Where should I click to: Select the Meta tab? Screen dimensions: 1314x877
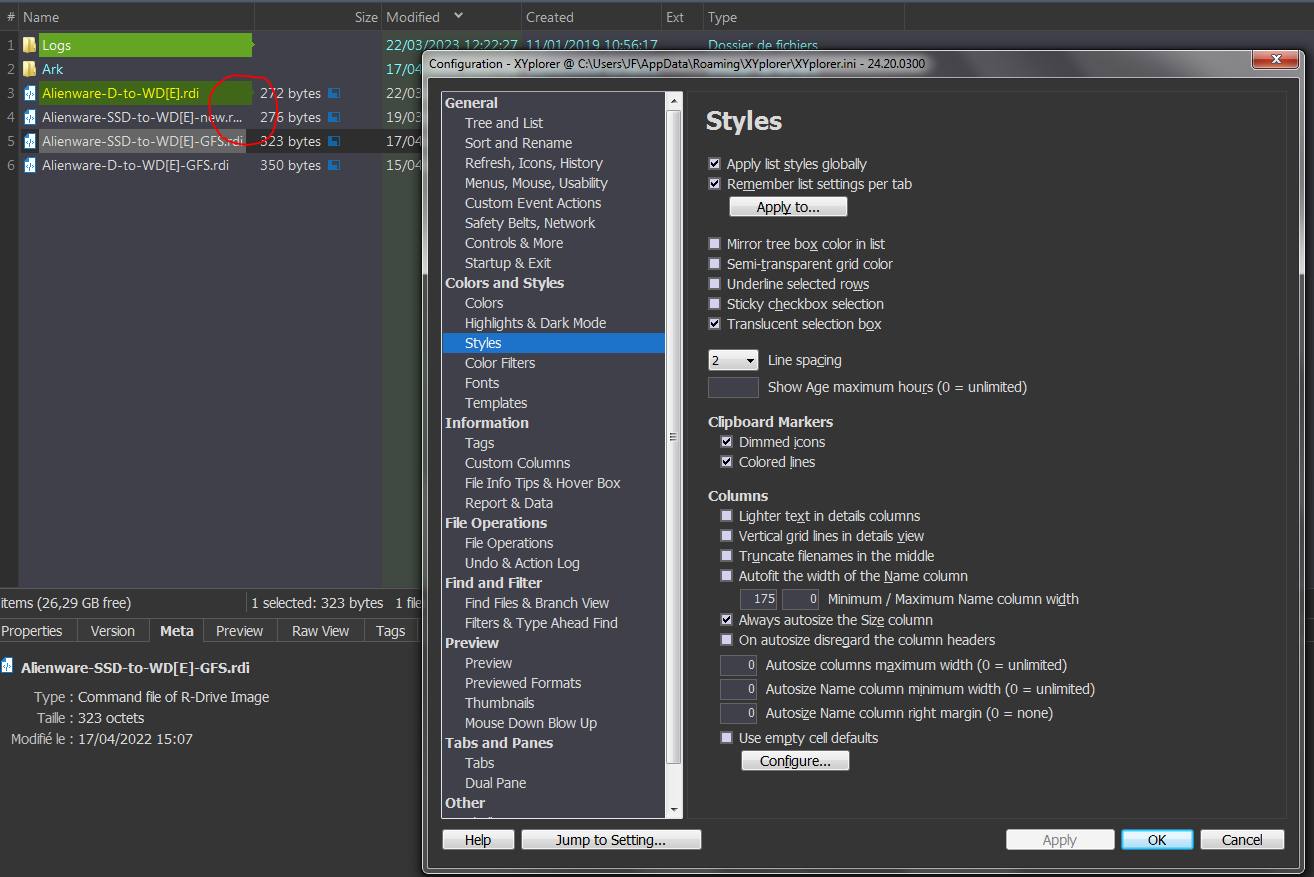coord(177,631)
